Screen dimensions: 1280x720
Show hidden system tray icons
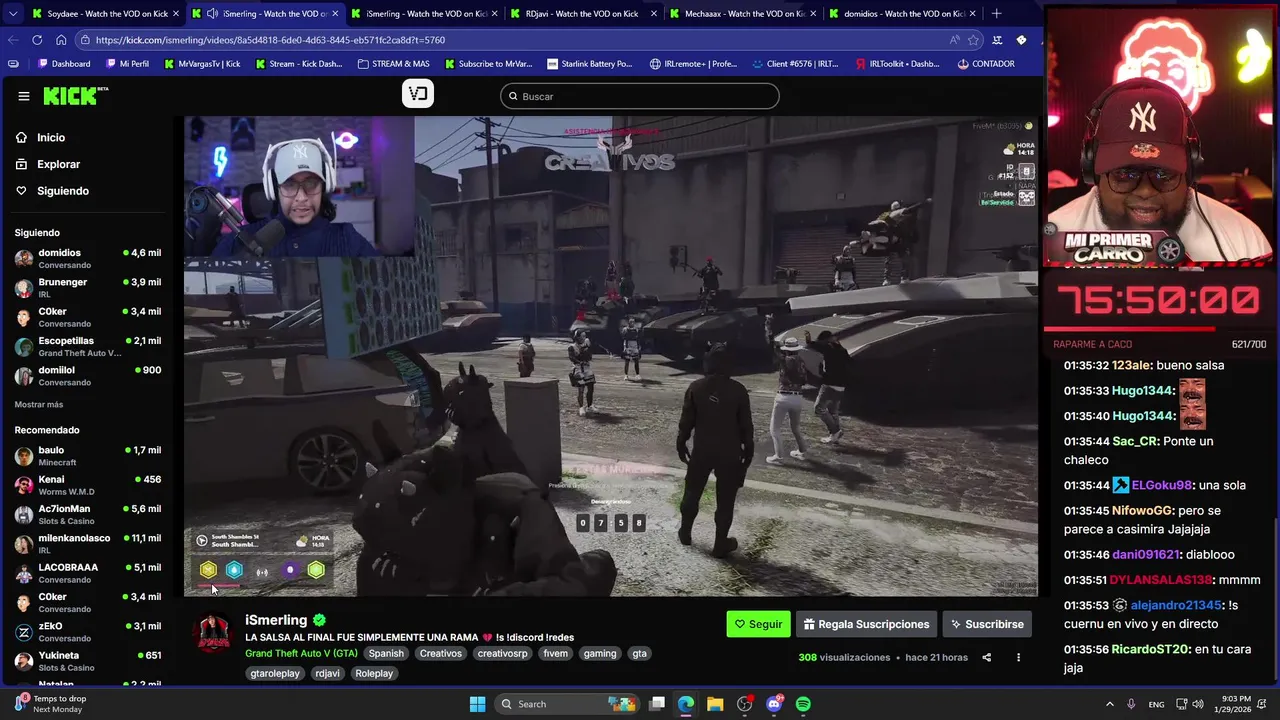point(1109,704)
